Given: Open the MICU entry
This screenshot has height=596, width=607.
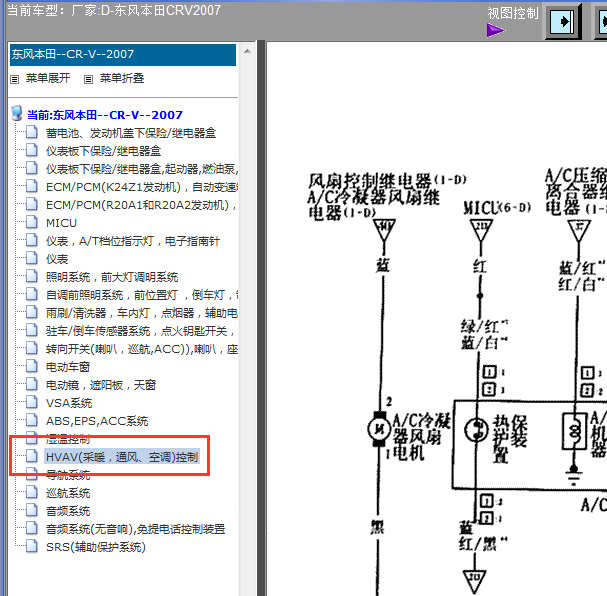Looking at the screenshot, I should (61, 223).
